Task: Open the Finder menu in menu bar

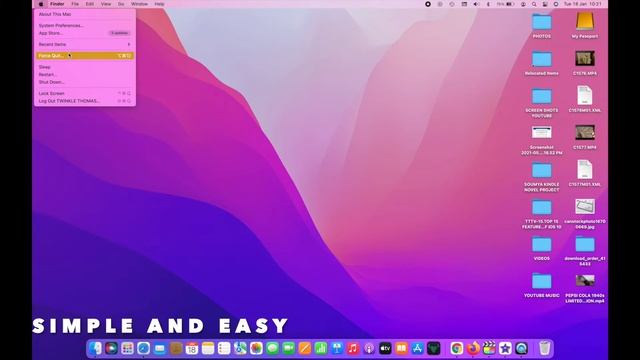Action: coord(57,4)
